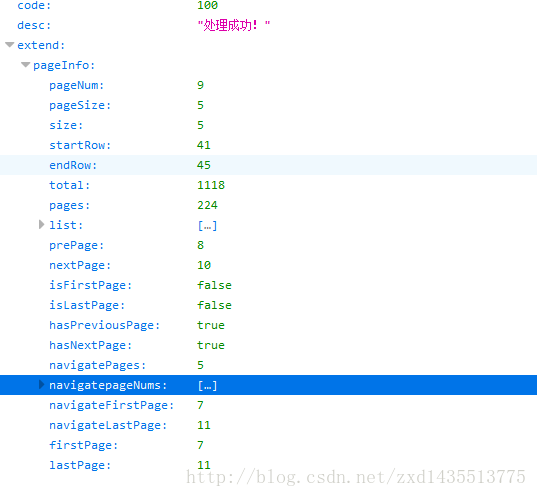The image size is (537, 497).
Task: Click the isLastPage value false
Action: pyautogui.click(x=214, y=305)
